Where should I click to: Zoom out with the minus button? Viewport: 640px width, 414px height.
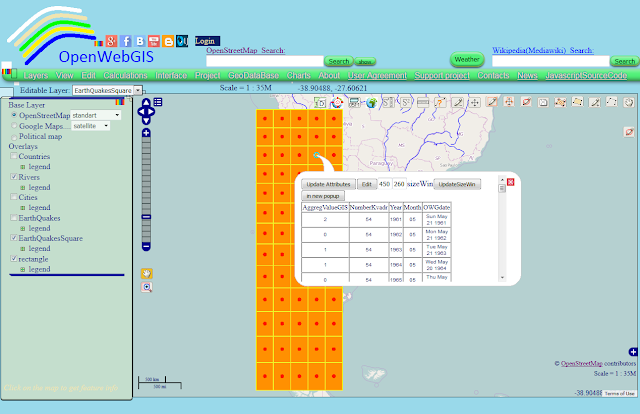pyautogui.click(x=146, y=246)
